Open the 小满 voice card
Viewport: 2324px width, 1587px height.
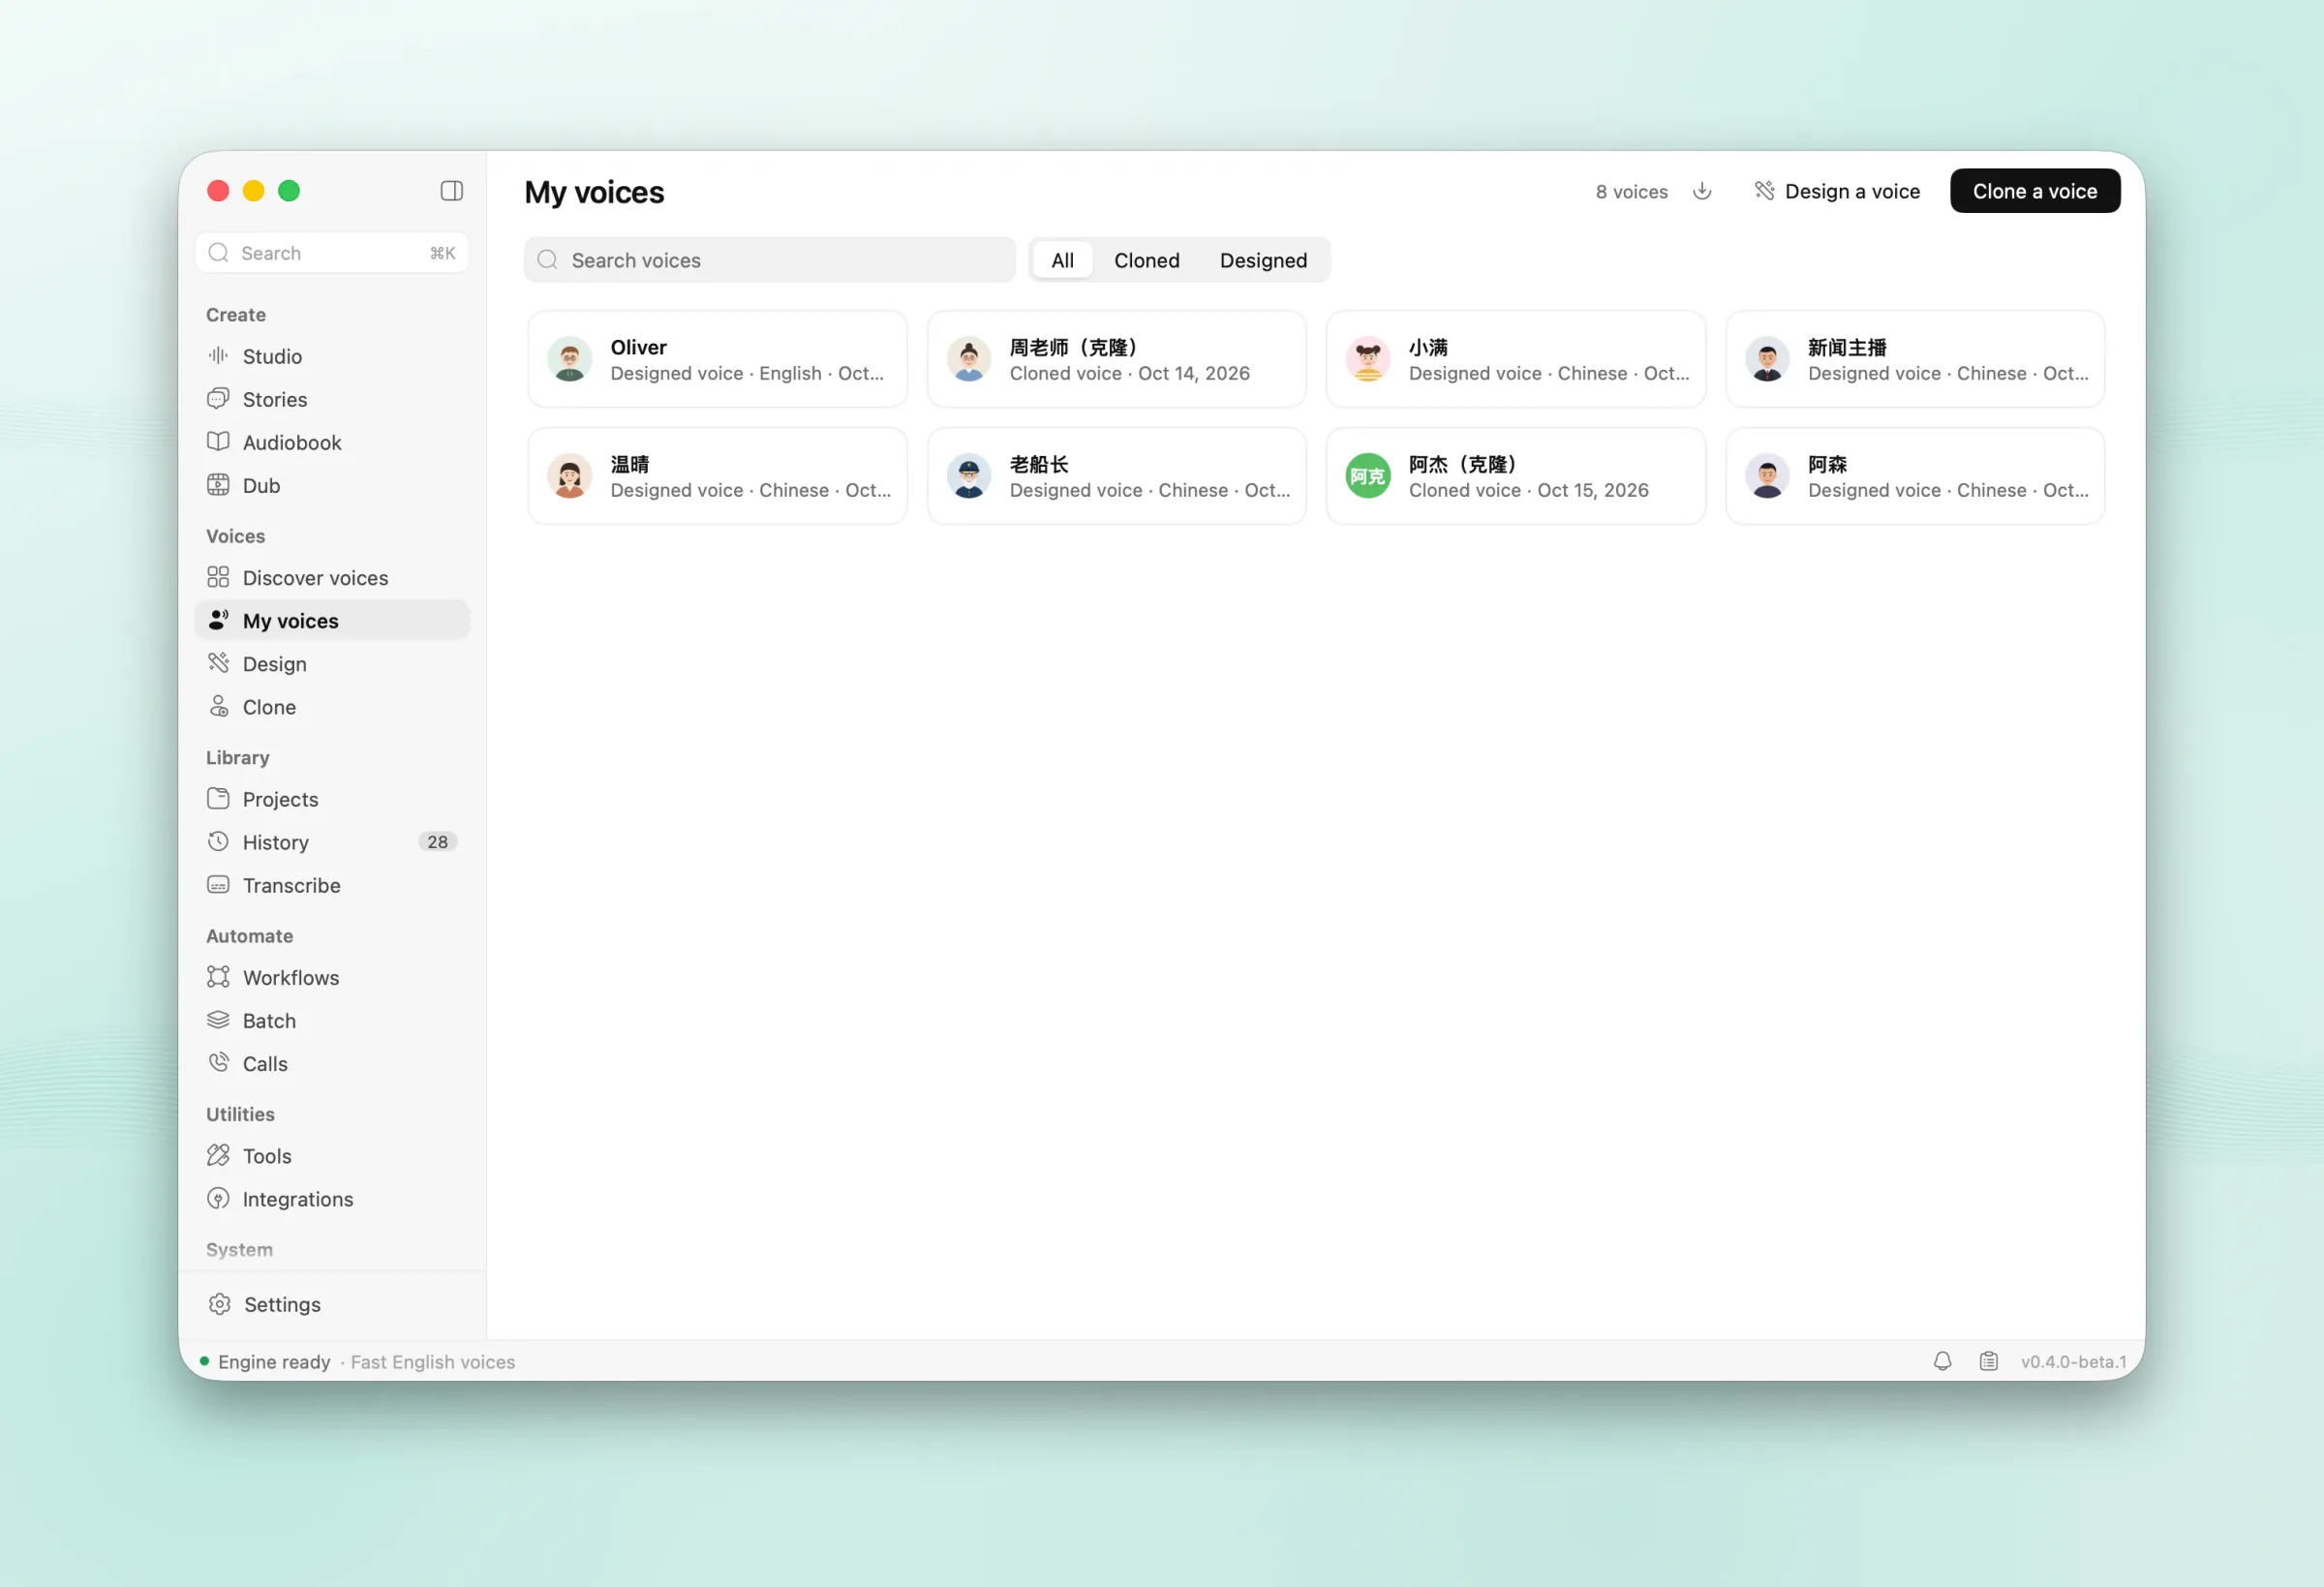click(1515, 360)
